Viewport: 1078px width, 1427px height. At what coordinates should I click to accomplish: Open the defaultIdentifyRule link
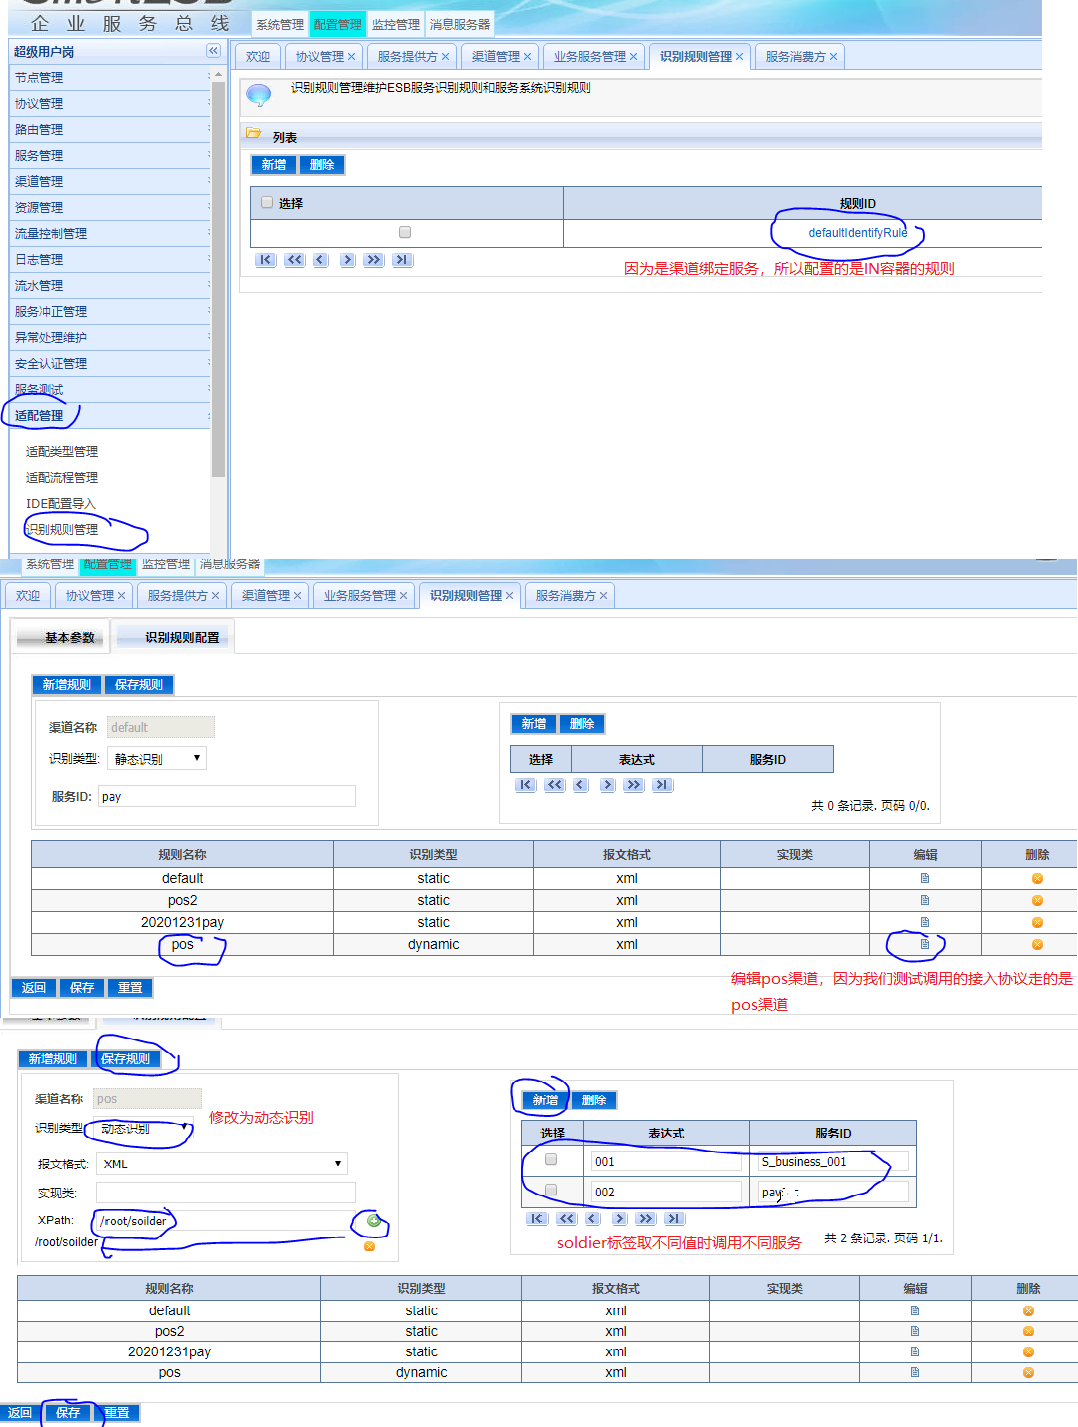tap(857, 233)
